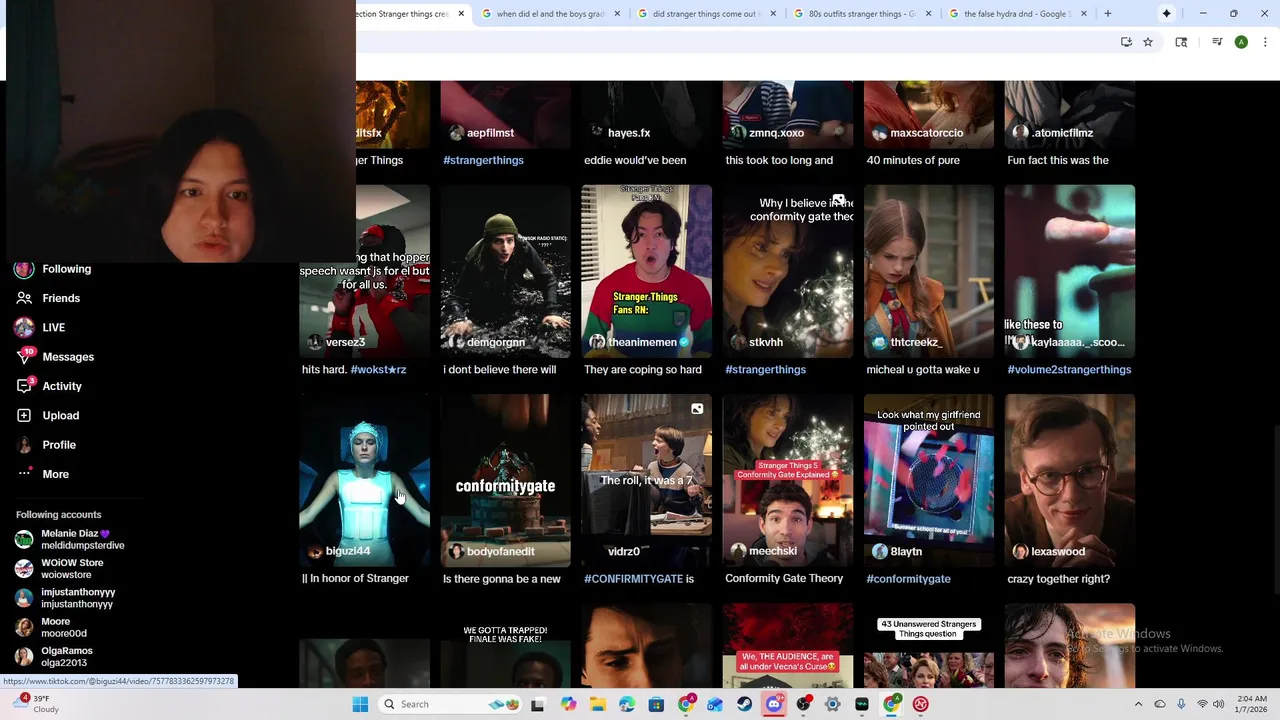Open the media controls icon
This screenshot has height=720, width=1280.
click(x=1217, y=42)
